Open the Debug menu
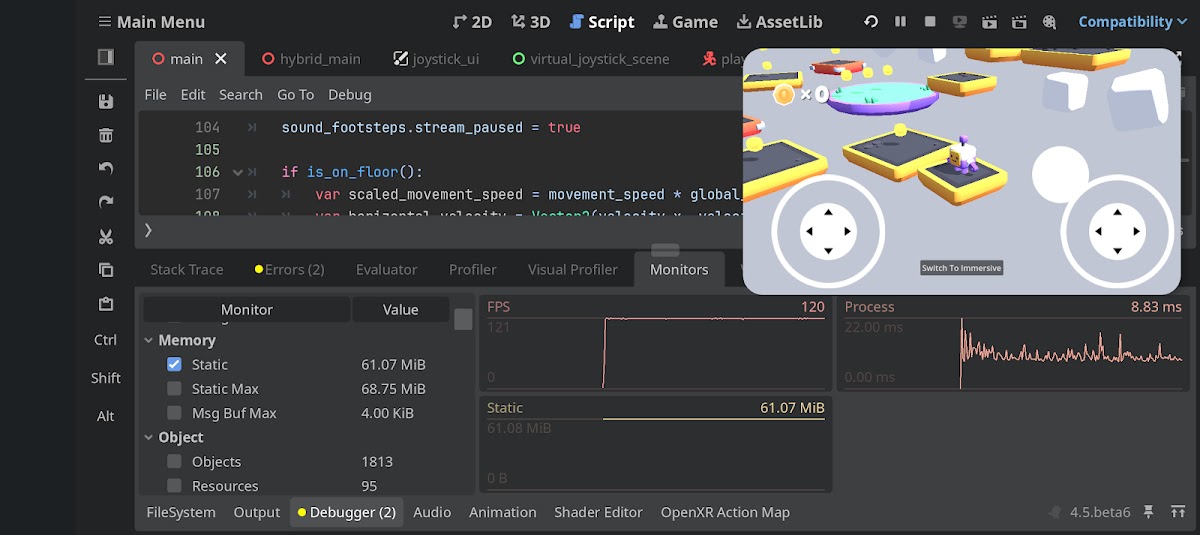This screenshot has height=535, width=1200. pyautogui.click(x=349, y=95)
